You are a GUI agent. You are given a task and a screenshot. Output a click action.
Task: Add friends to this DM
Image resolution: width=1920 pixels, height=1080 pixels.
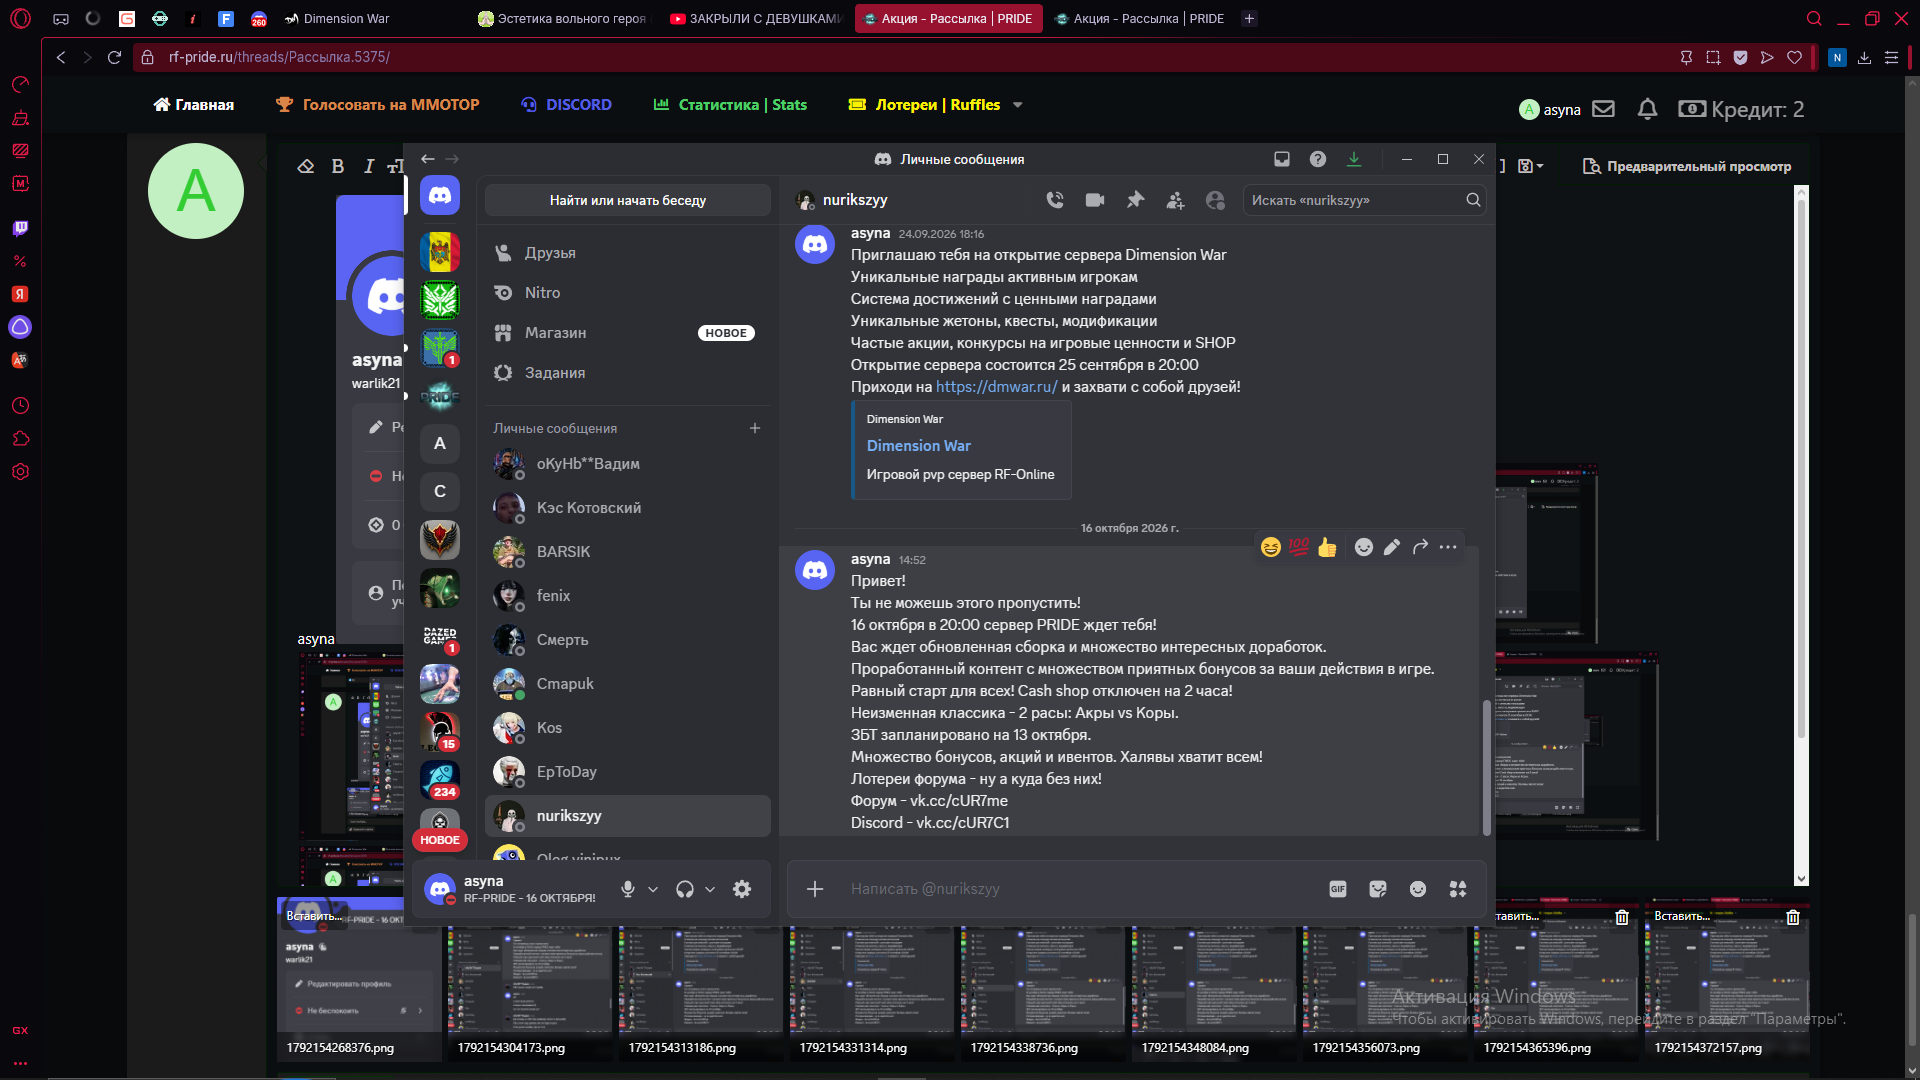pos(1175,200)
